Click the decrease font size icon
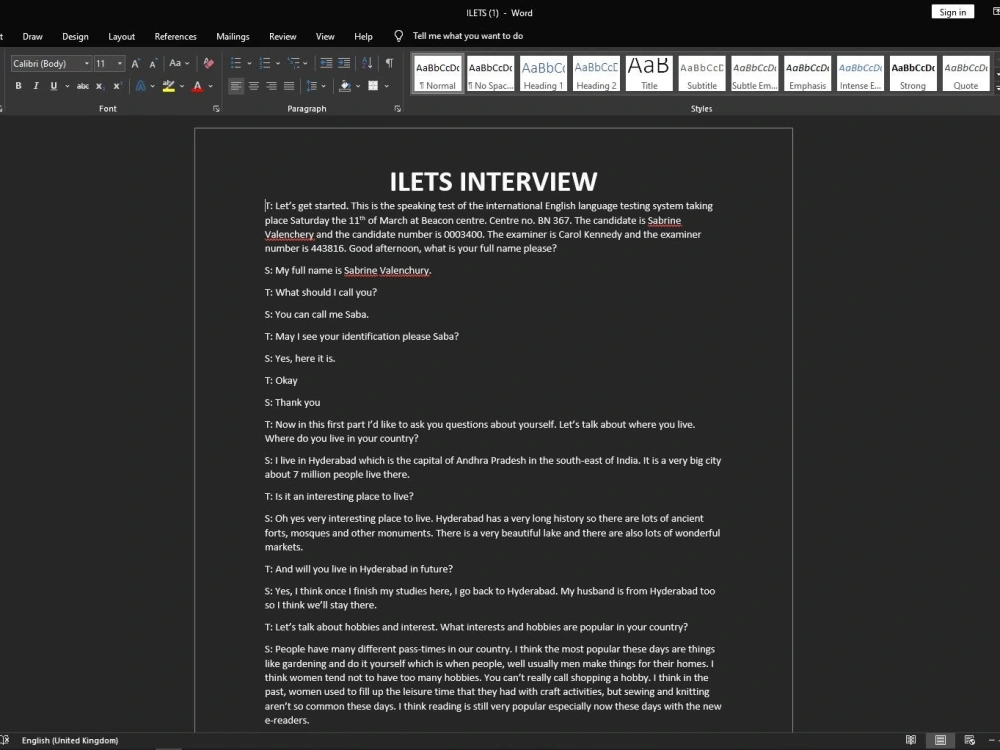 point(153,63)
